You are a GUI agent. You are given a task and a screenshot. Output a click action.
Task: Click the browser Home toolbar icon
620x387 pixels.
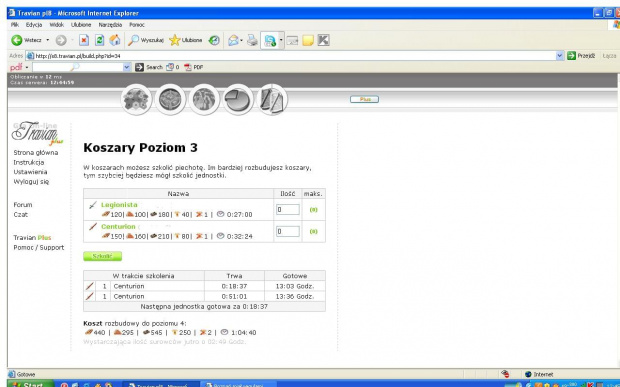115,40
